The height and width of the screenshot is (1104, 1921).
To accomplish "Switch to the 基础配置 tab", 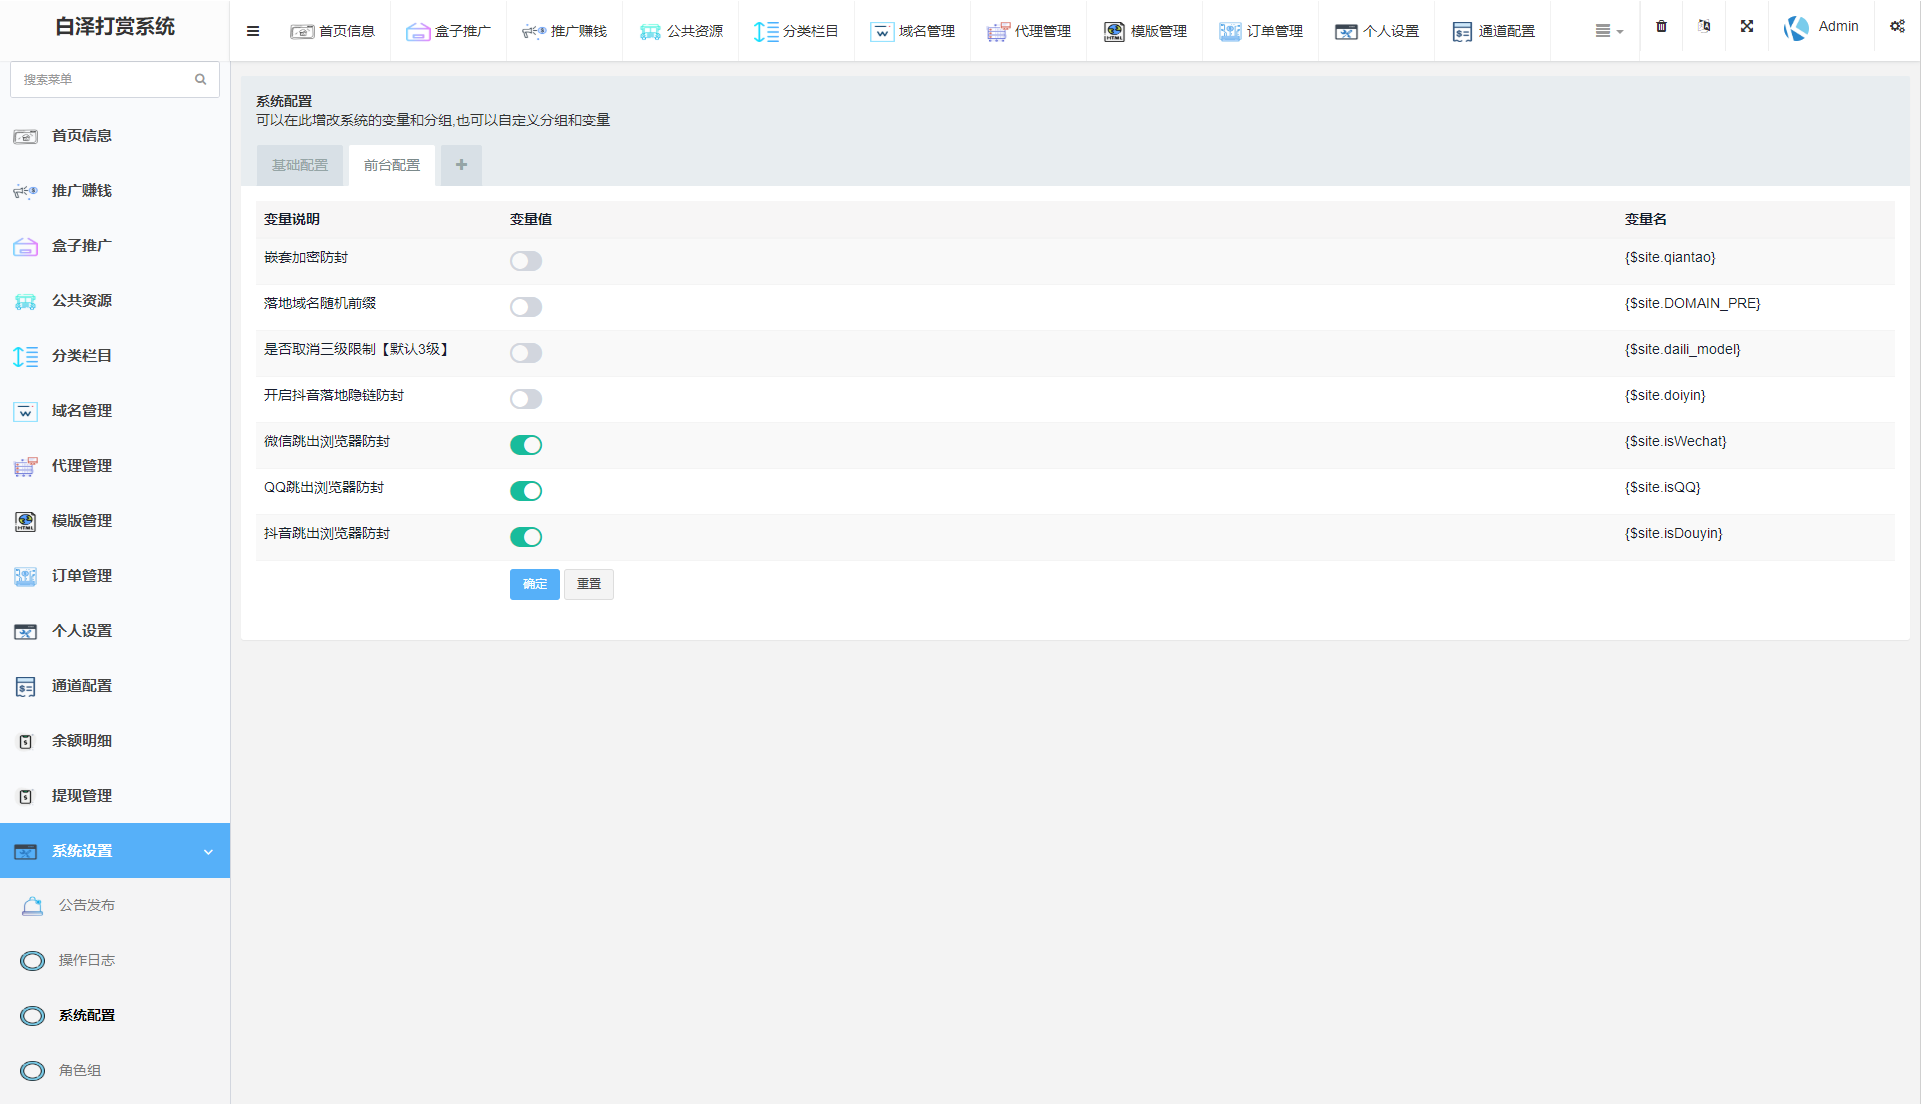I will [x=300, y=165].
